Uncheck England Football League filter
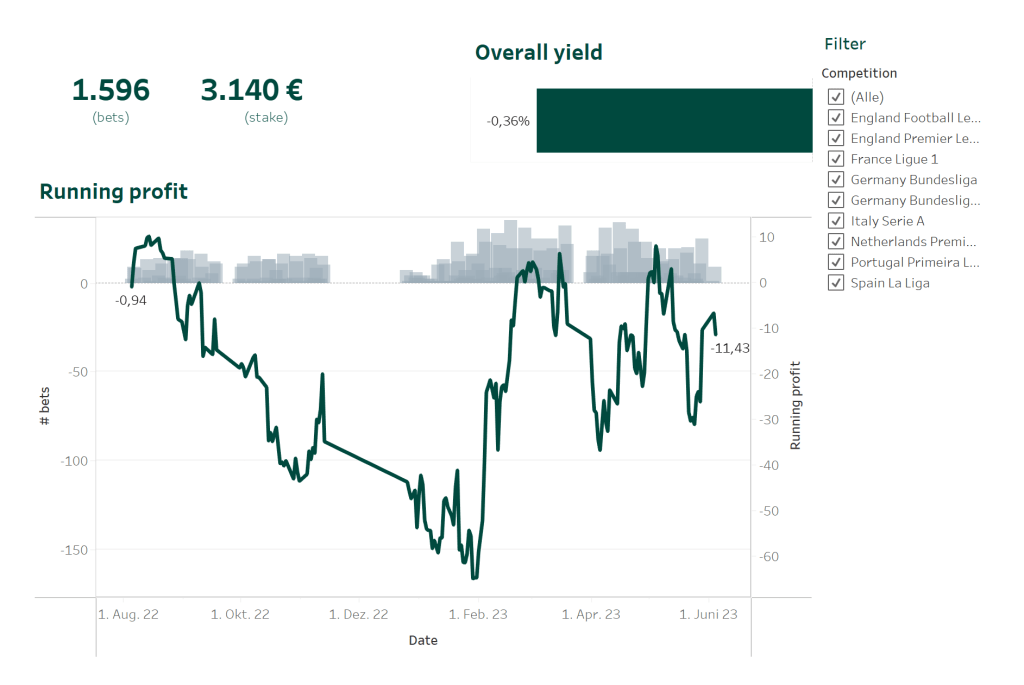The image size is (1024, 685). click(x=836, y=117)
